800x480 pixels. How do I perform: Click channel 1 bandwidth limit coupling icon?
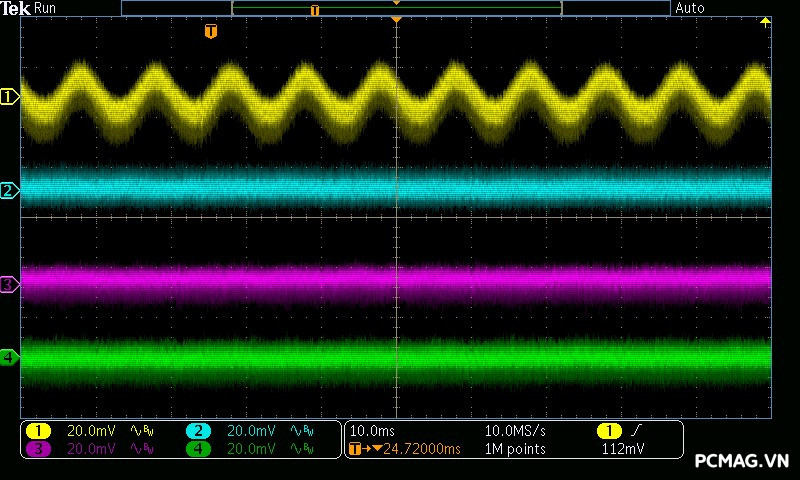[x=141, y=431]
